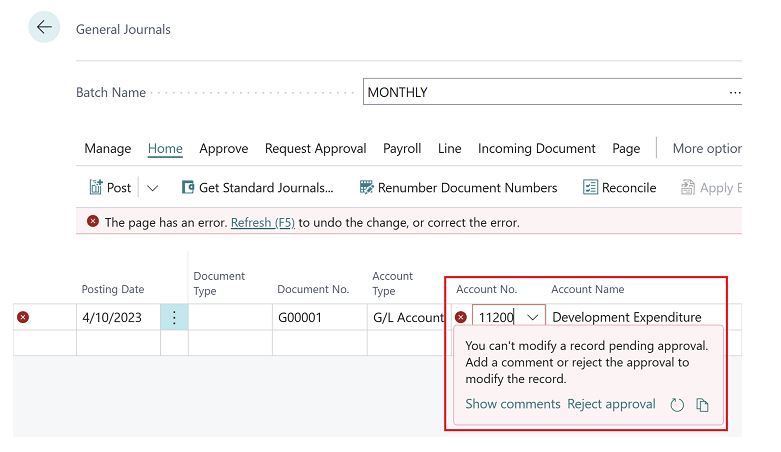Click Show comments link
This screenshot has width=781, height=452.
pyautogui.click(x=512, y=404)
